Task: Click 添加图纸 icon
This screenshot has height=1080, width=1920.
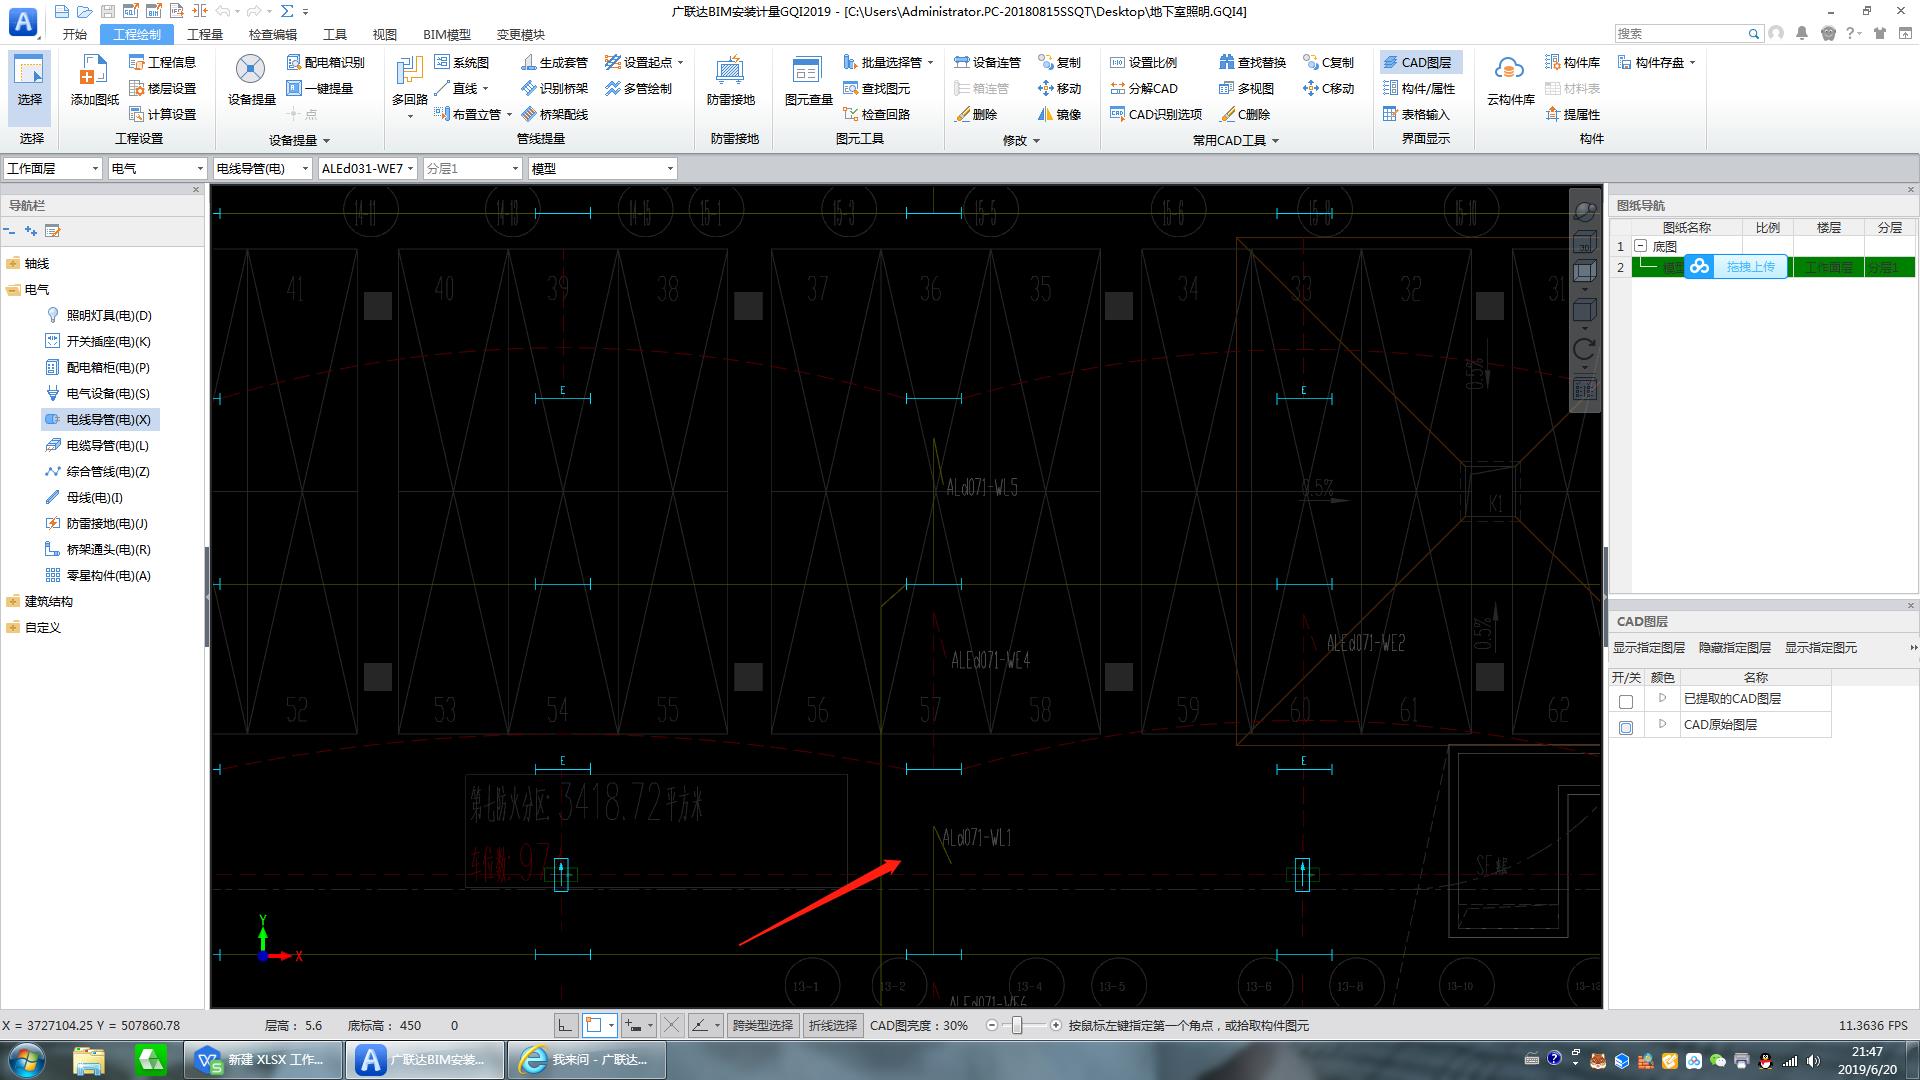Action: click(x=94, y=82)
